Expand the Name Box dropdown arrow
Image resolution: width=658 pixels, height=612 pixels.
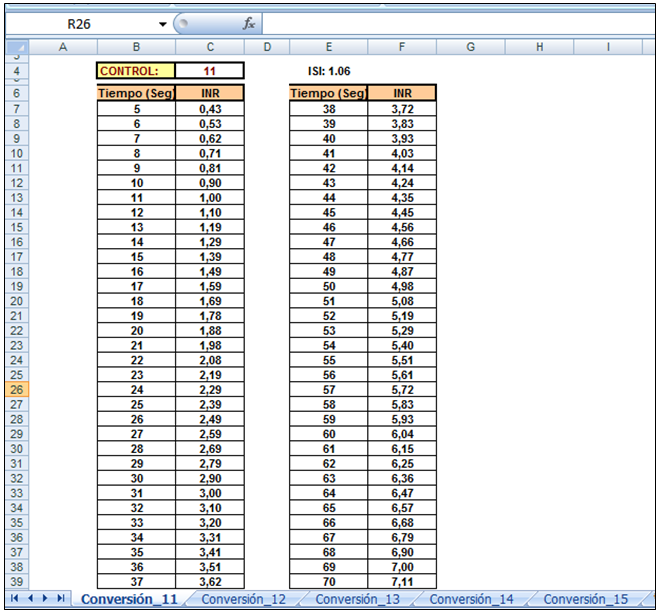click(x=163, y=23)
